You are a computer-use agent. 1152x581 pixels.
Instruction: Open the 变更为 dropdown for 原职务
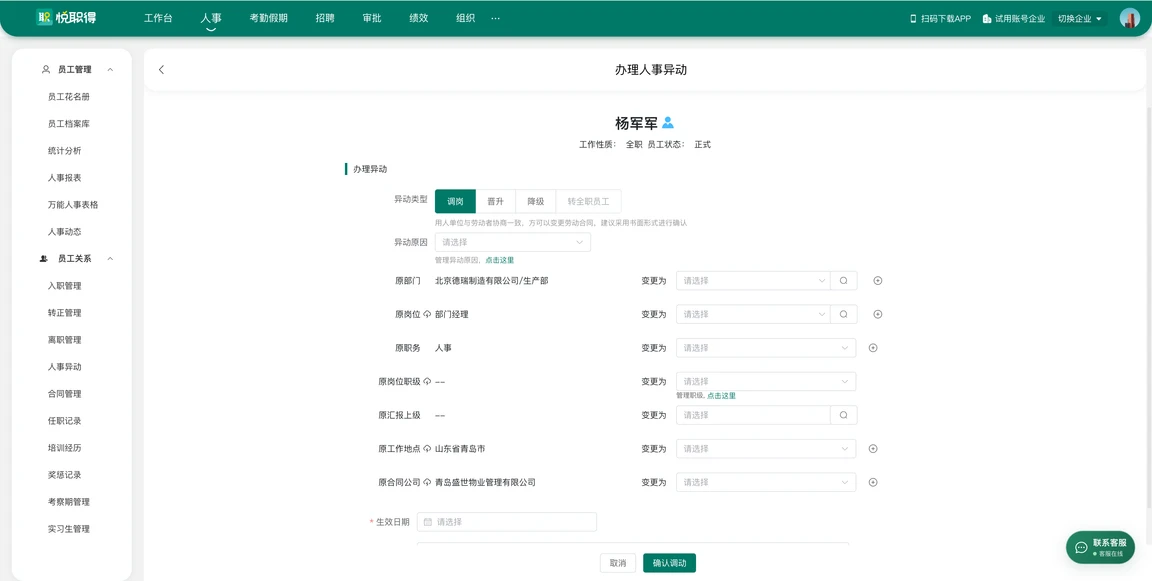pos(766,348)
